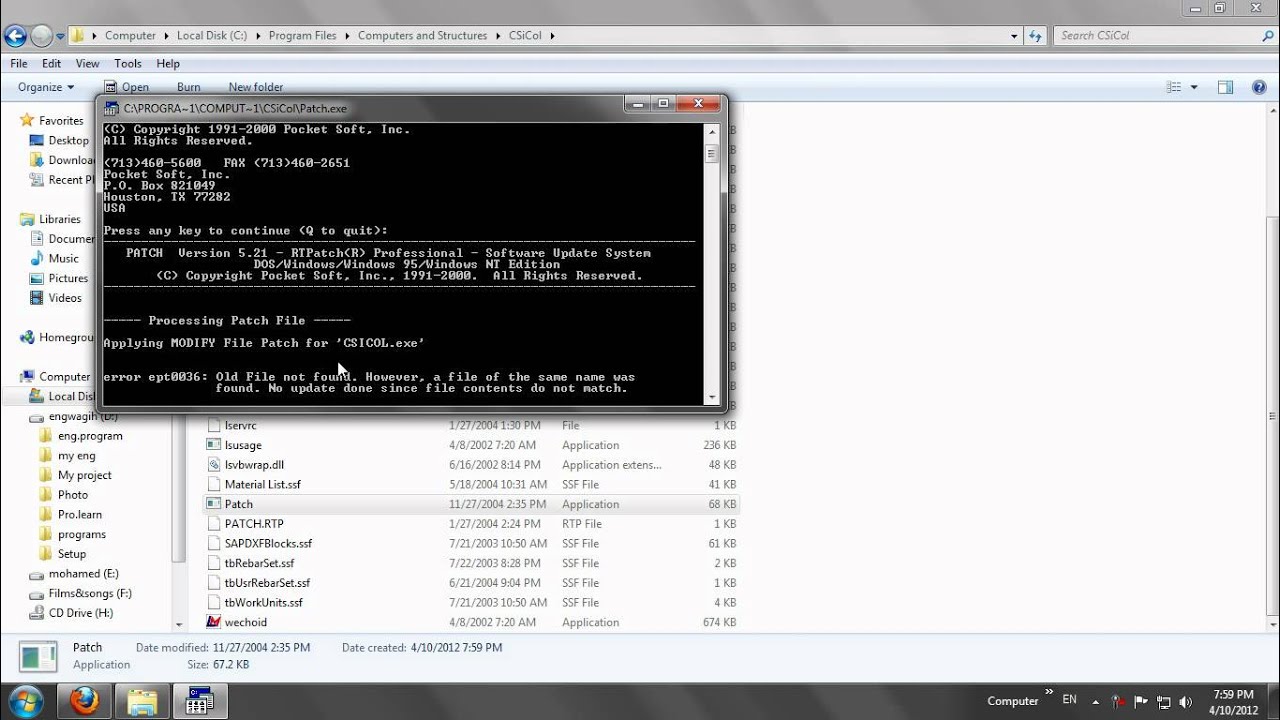Click the Libraries icon in navigation pane

27,219
